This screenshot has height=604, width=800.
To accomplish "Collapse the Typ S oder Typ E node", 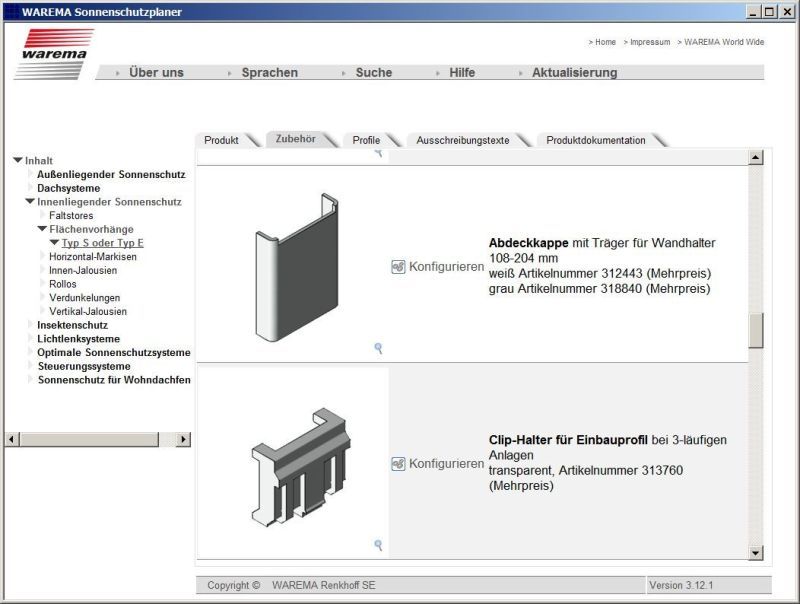I will pos(55,243).
